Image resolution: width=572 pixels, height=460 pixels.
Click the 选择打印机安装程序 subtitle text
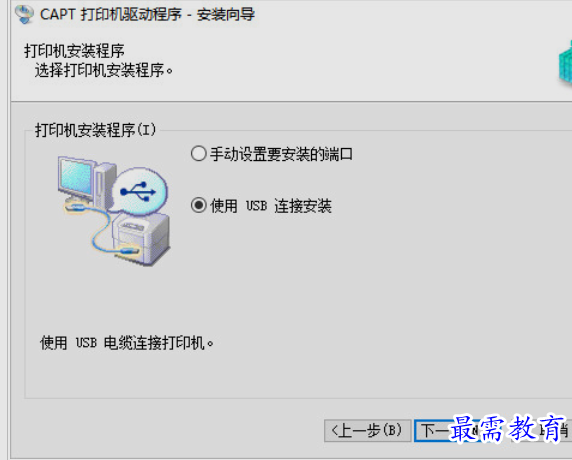pyautogui.click(x=104, y=70)
